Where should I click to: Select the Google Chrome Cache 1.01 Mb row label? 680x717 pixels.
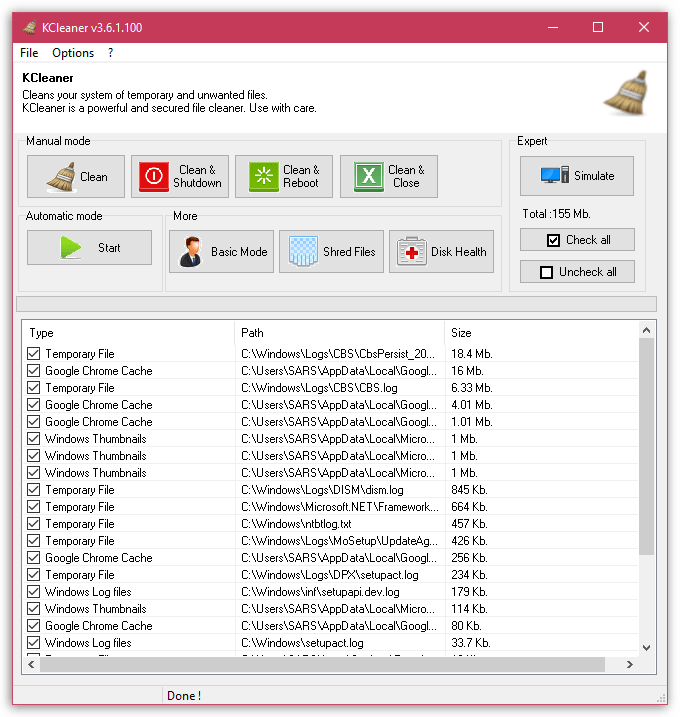[99, 422]
